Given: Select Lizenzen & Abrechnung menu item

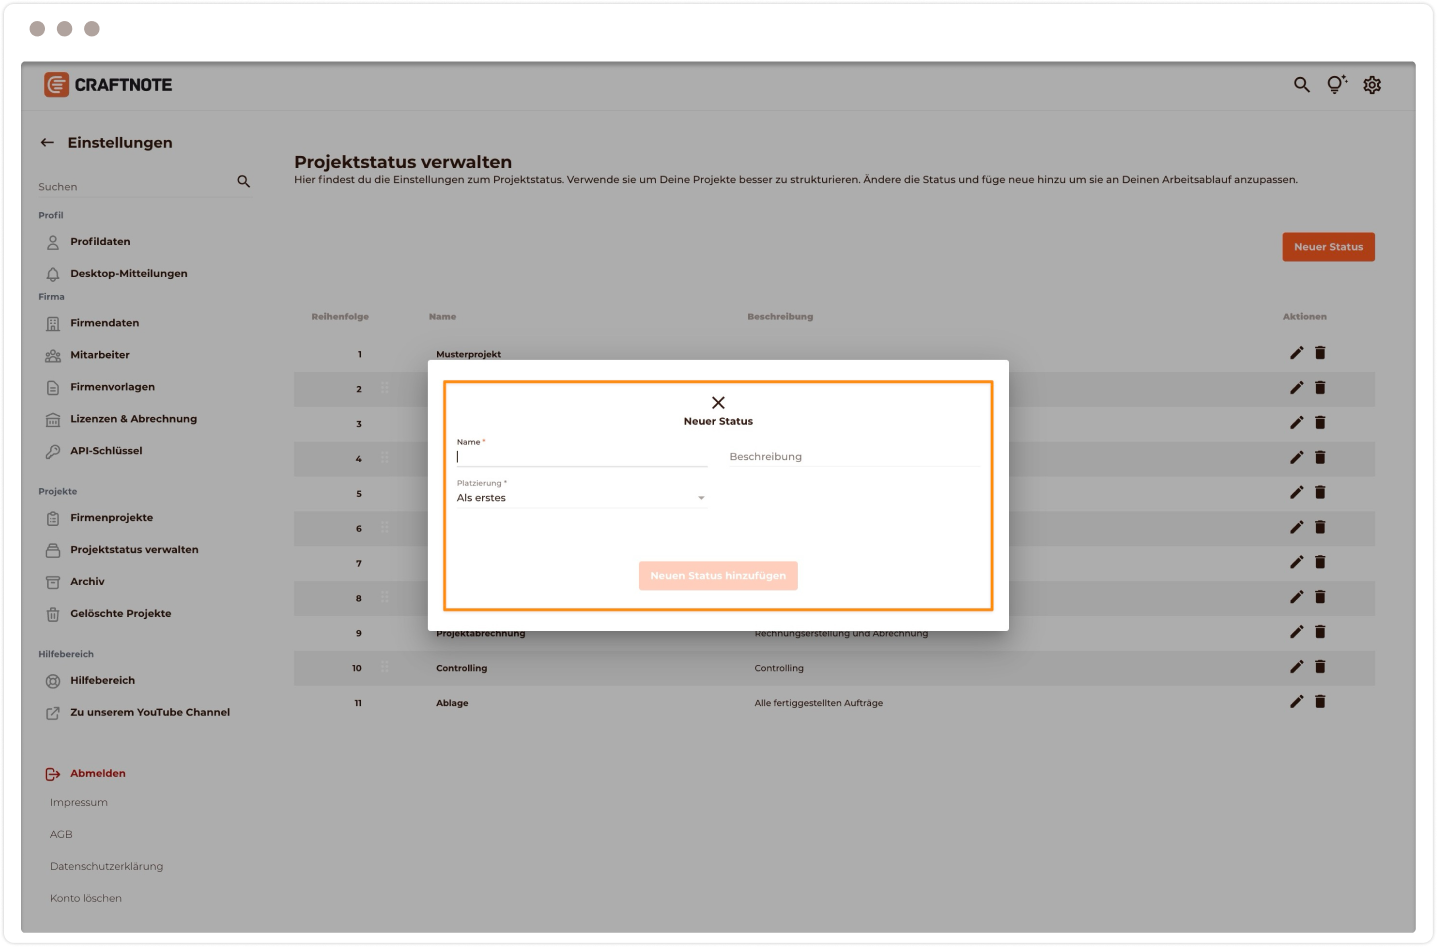Looking at the screenshot, I should [133, 419].
